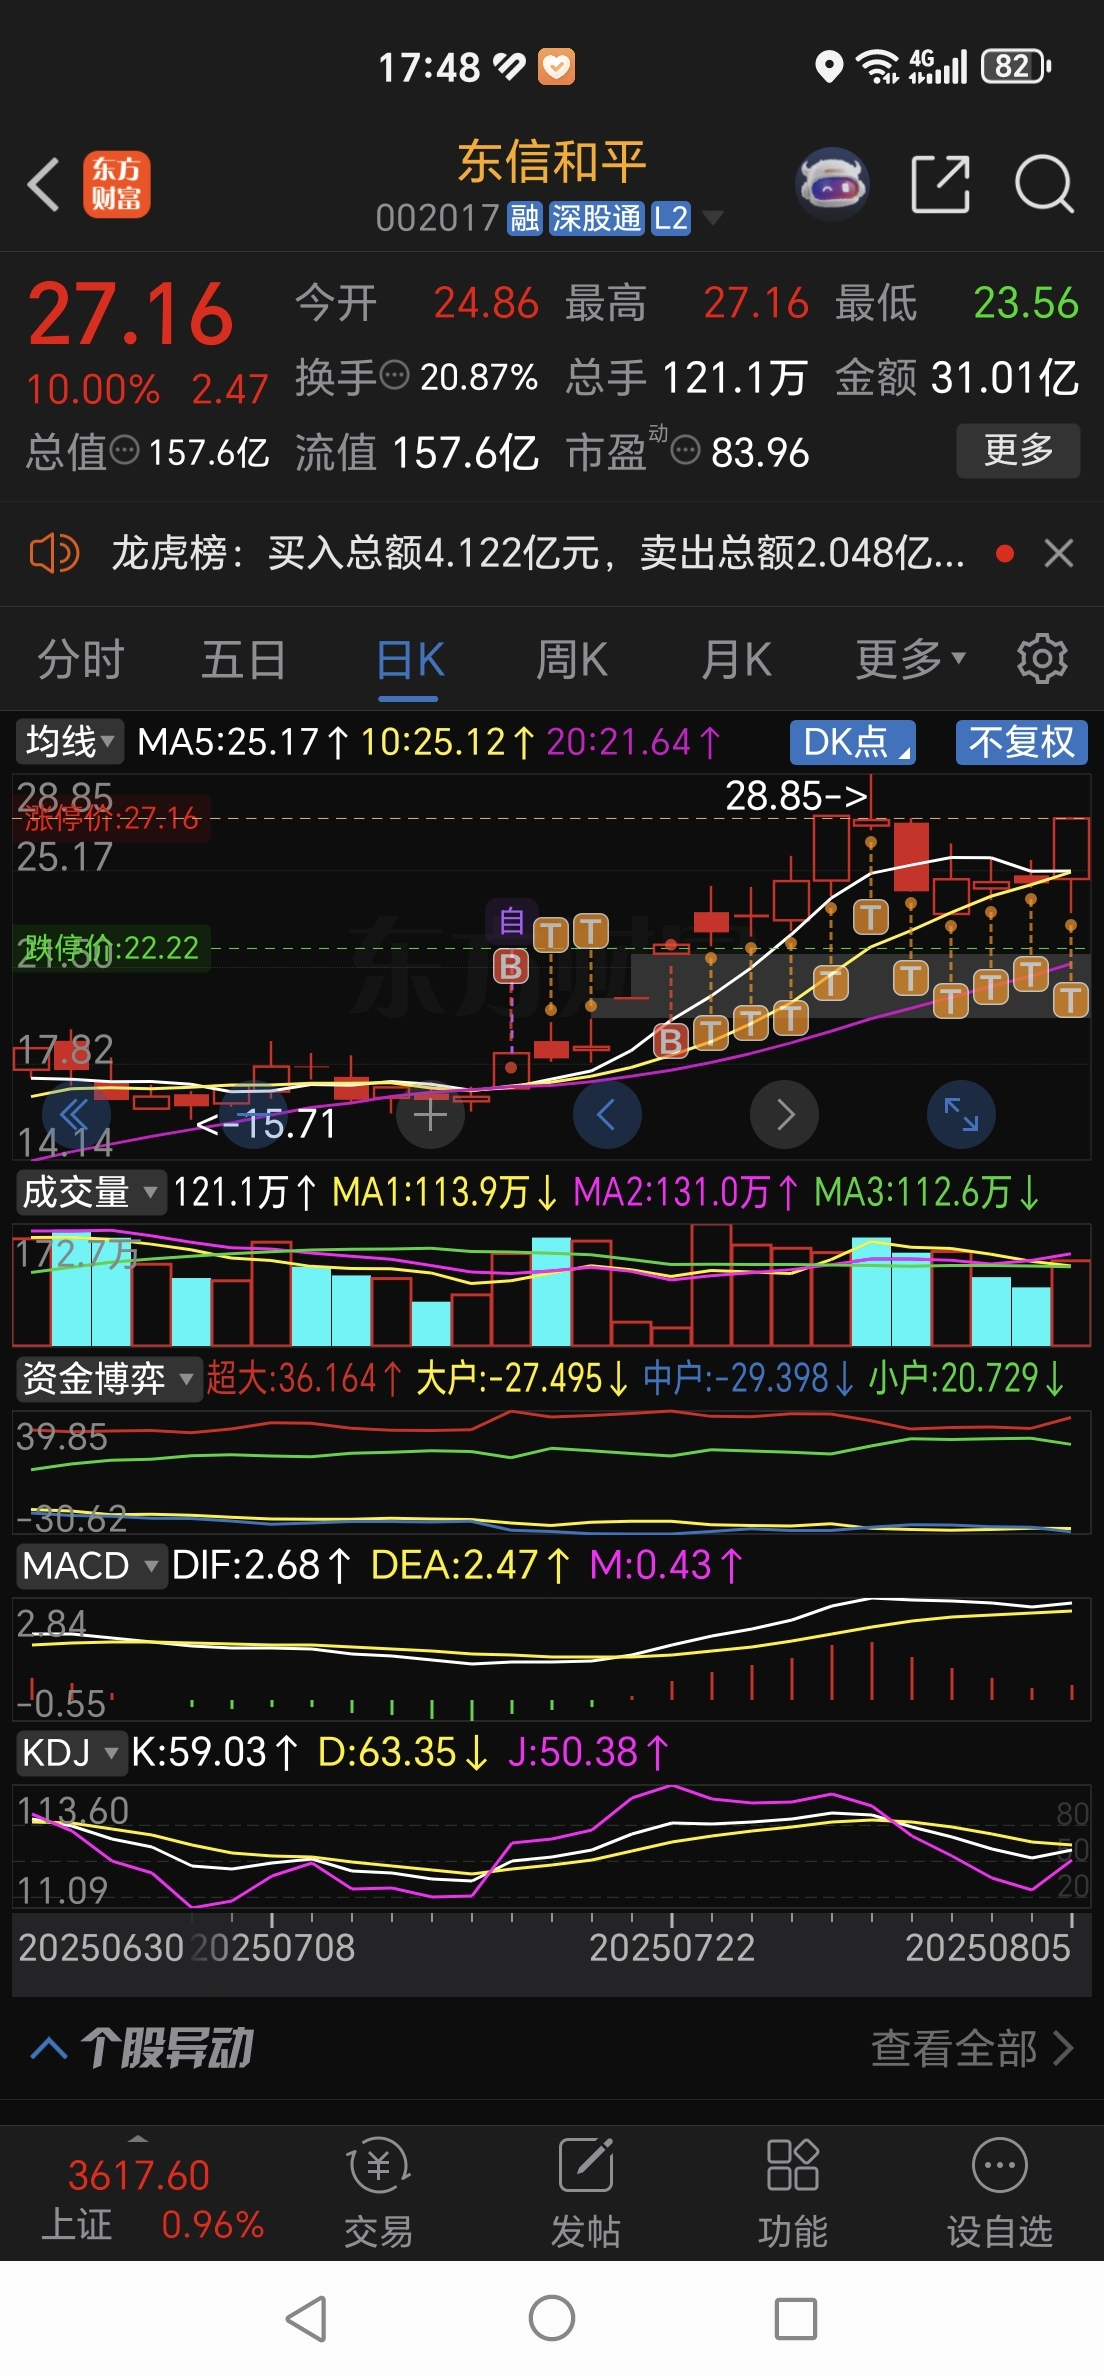Open 查看全部 for stock movements
Screen dimensions: 1104x2376
pyautogui.click(x=972, y=2047)
